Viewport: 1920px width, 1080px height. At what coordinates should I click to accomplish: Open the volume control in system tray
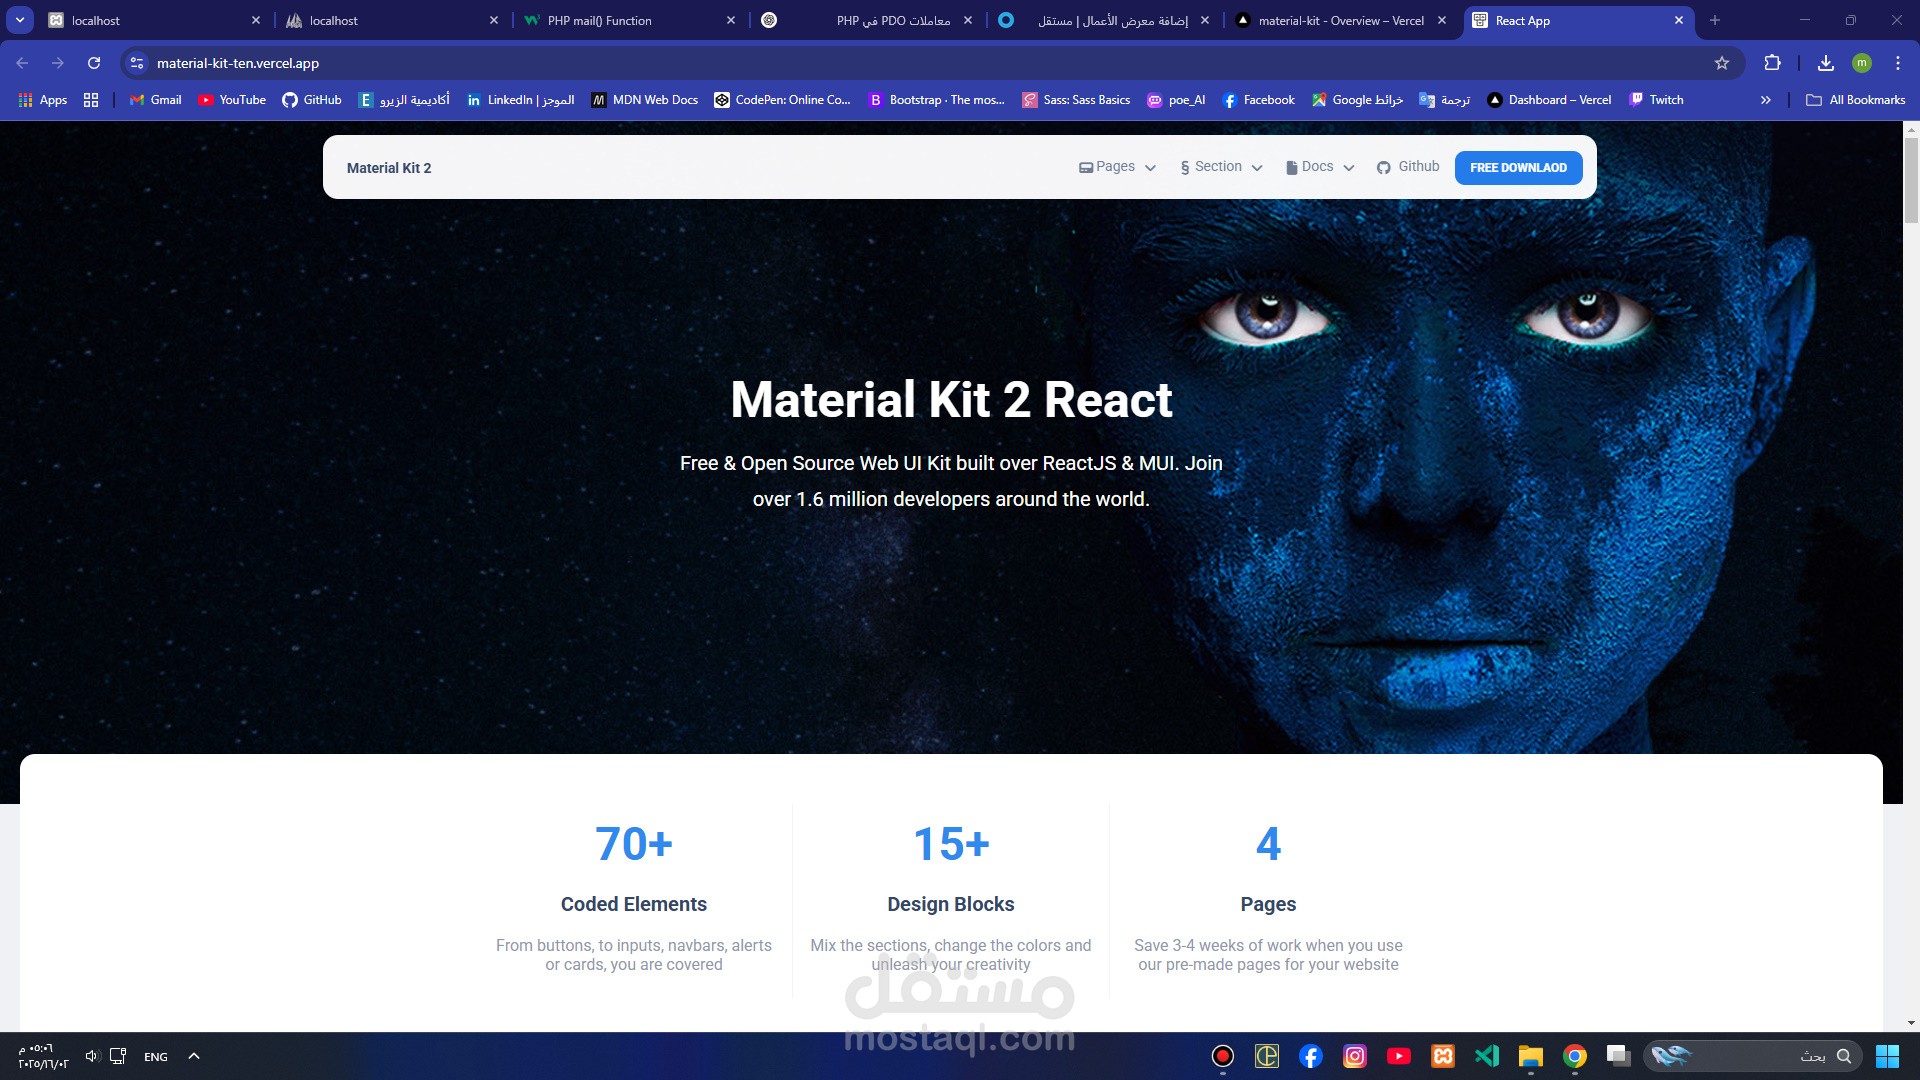click(x=91, y=1056)
